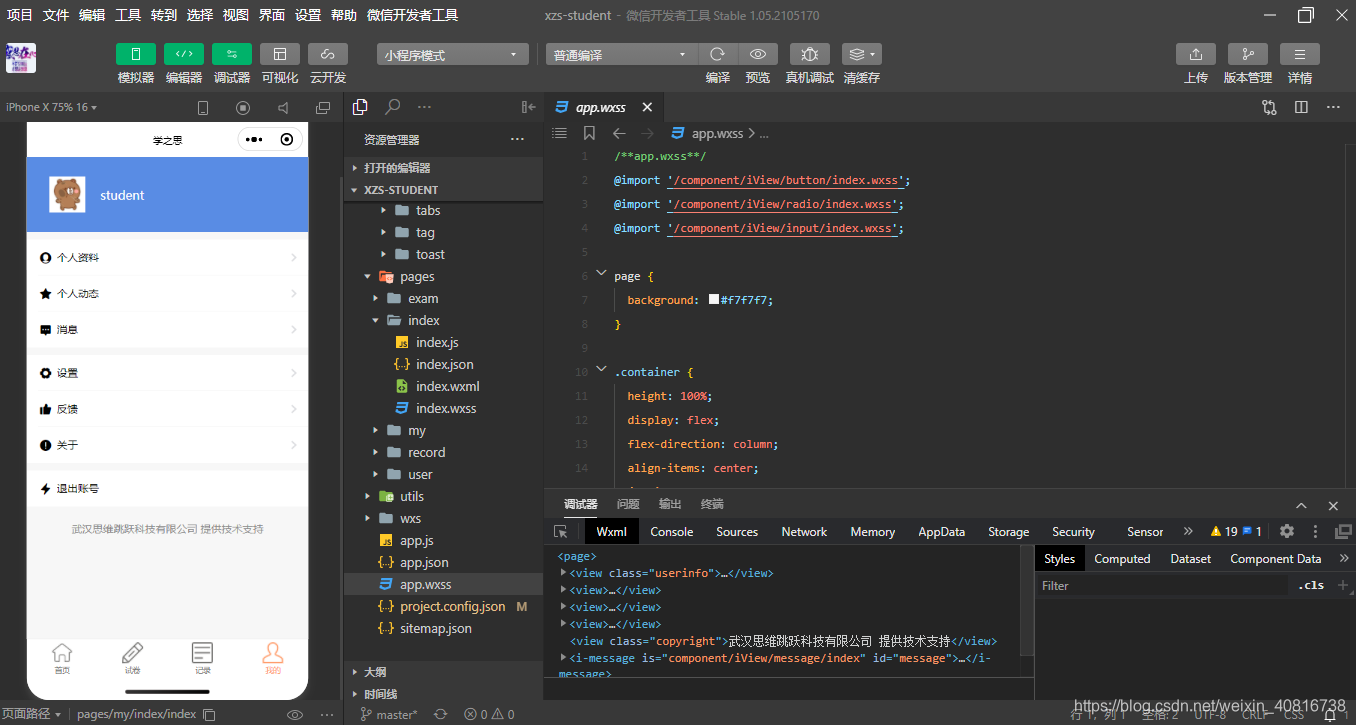Open project details (详情) button

point(1300,54)
